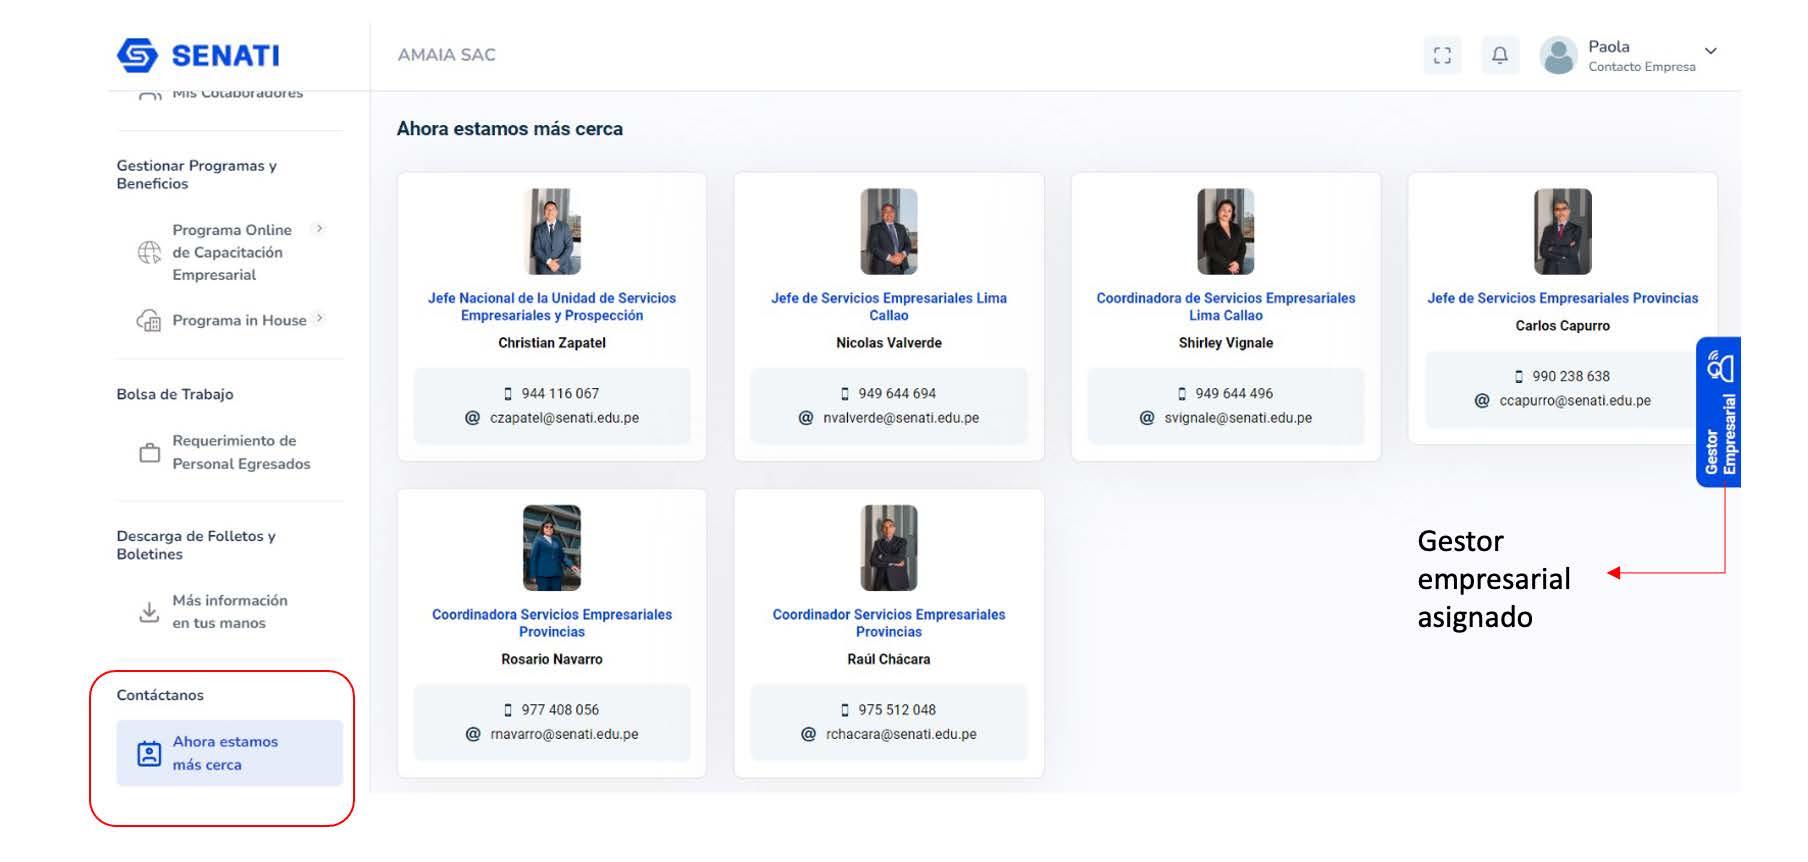
Task: Click the briefcase icon for Requerimiento de Personal
Action: 149,453
